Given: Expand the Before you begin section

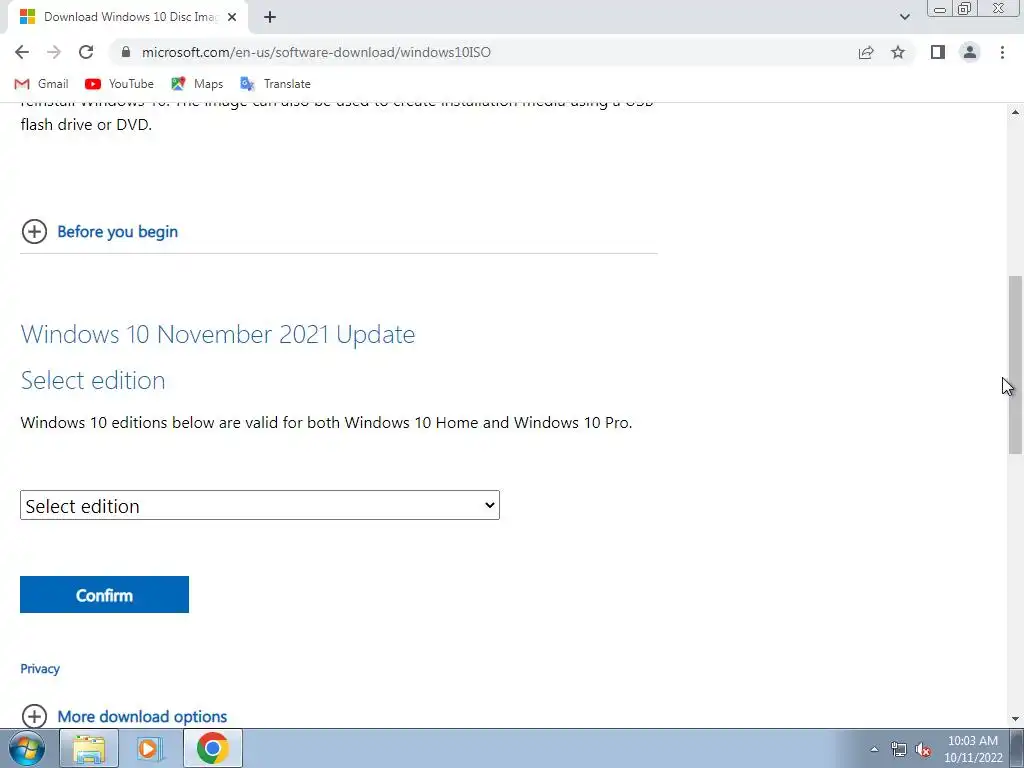Looking at the screenshot, I should point(118,232).
